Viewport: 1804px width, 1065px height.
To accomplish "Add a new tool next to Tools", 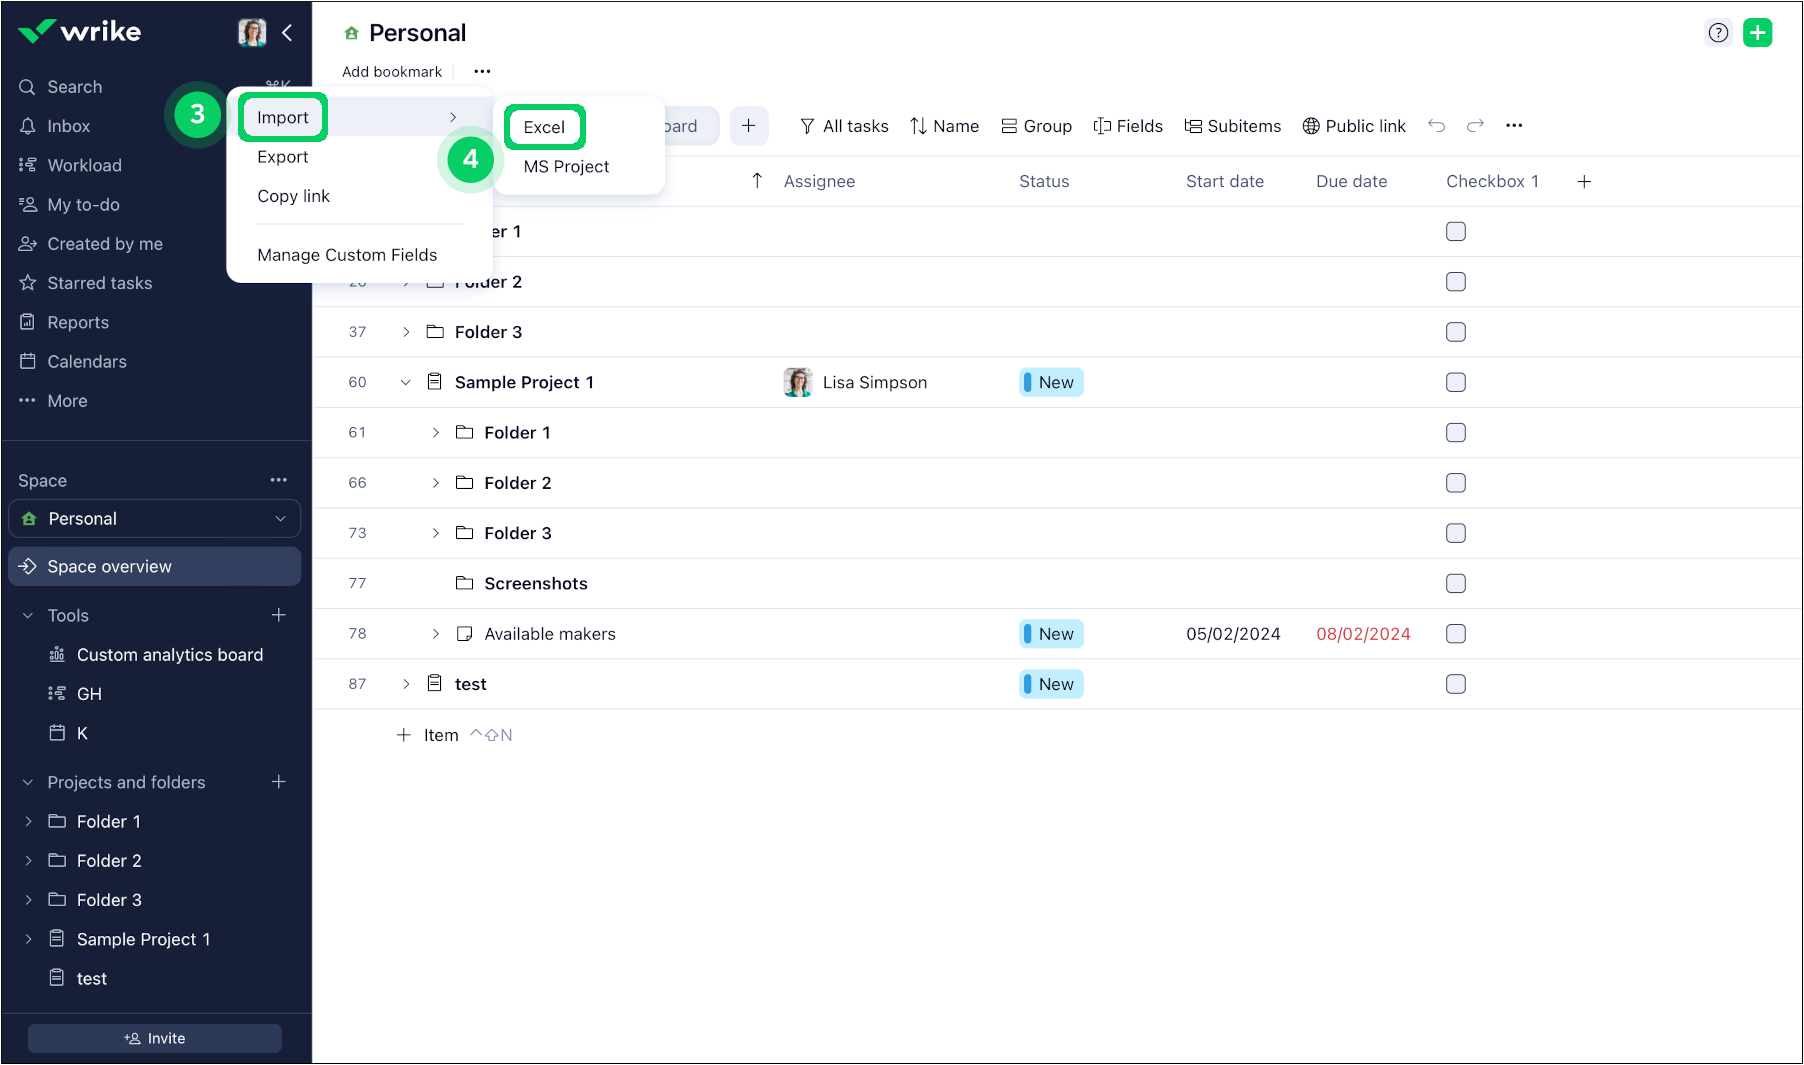I will tap(279, 615).
